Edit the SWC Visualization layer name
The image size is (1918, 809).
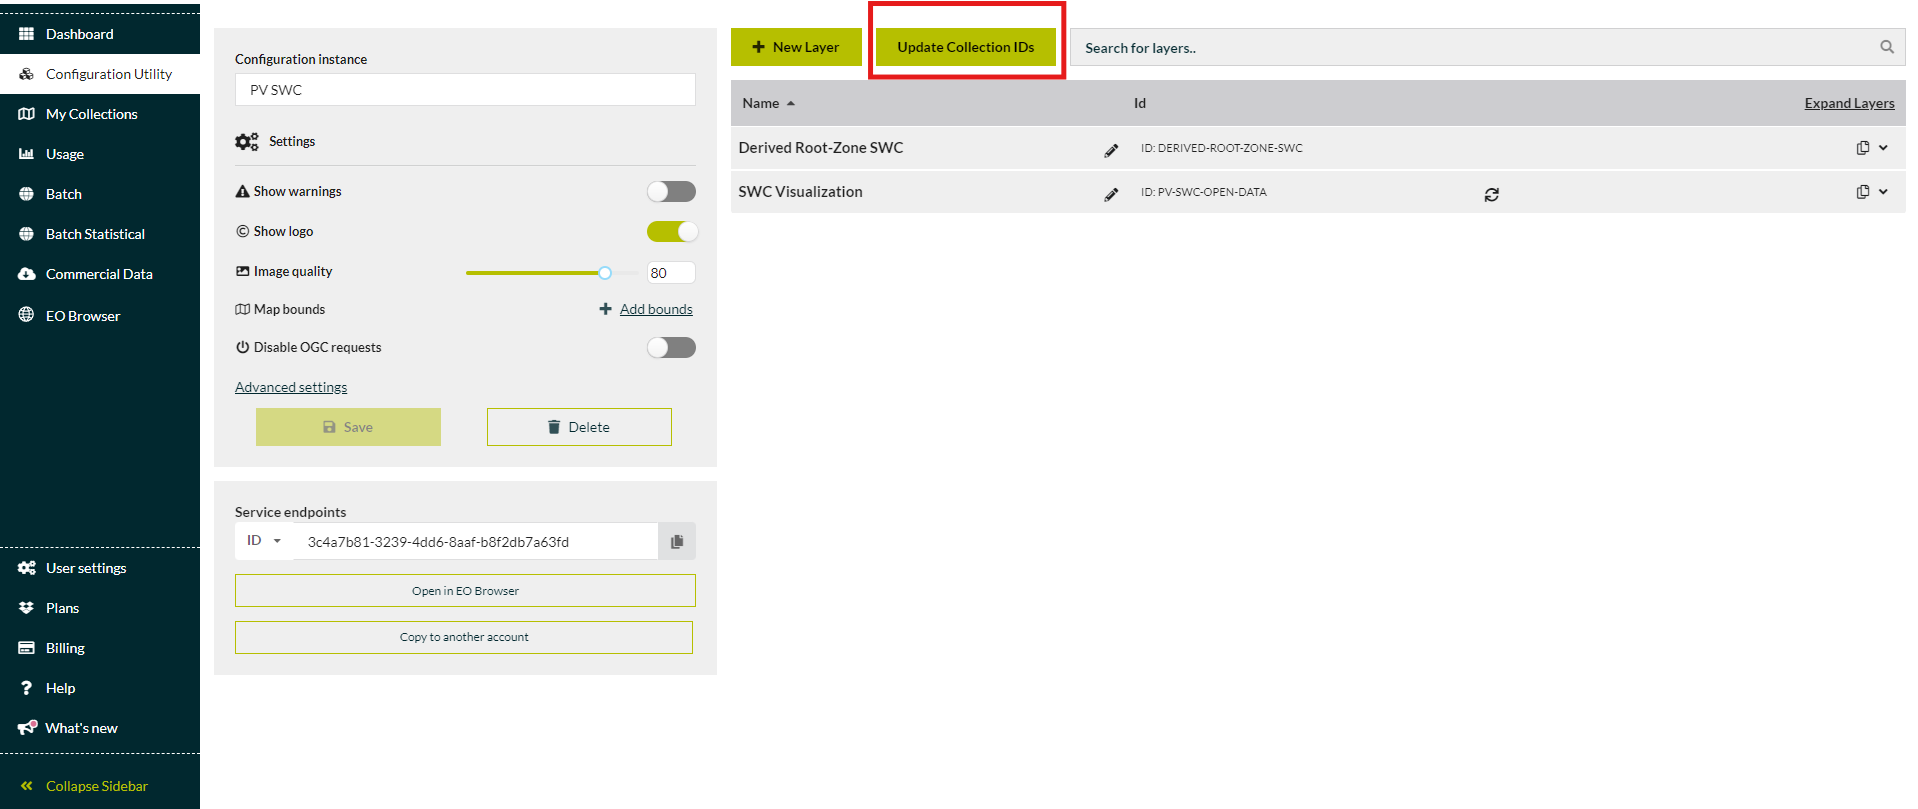tap(1111, 195)
